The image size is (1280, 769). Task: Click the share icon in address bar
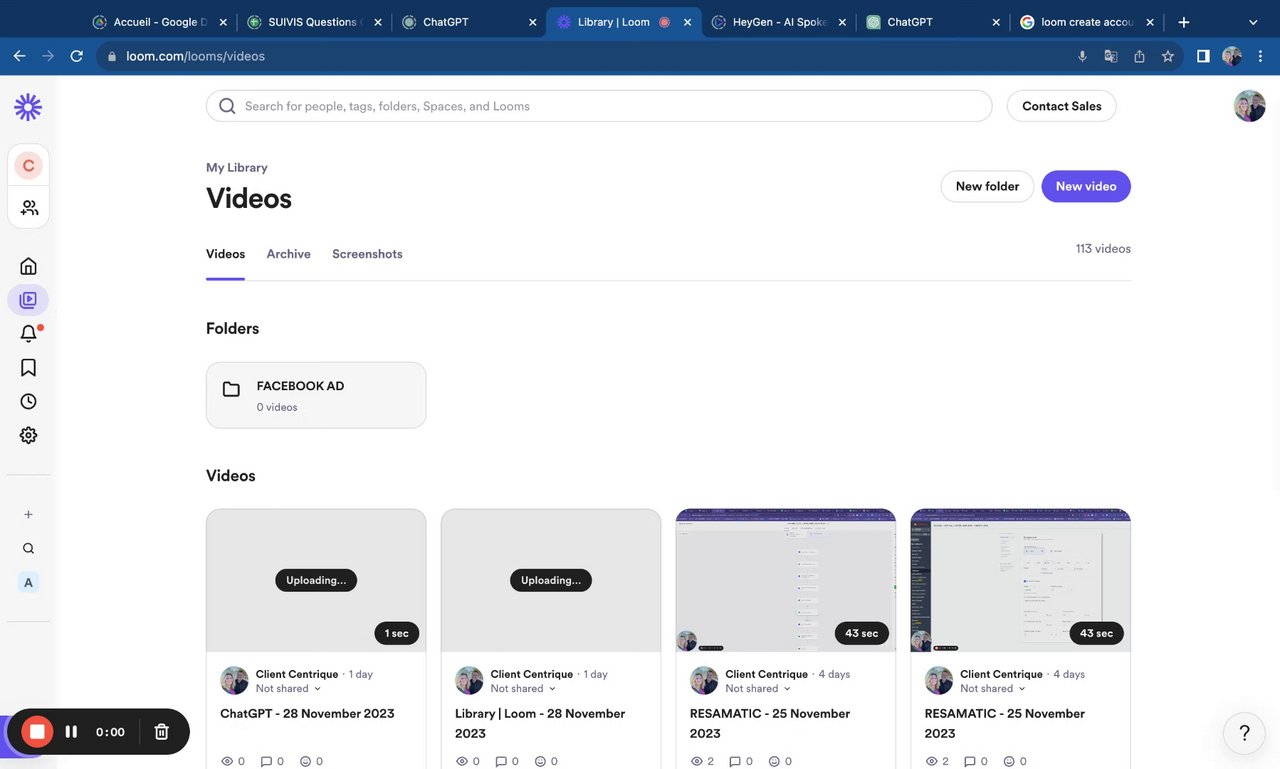tap(1139, 56)
